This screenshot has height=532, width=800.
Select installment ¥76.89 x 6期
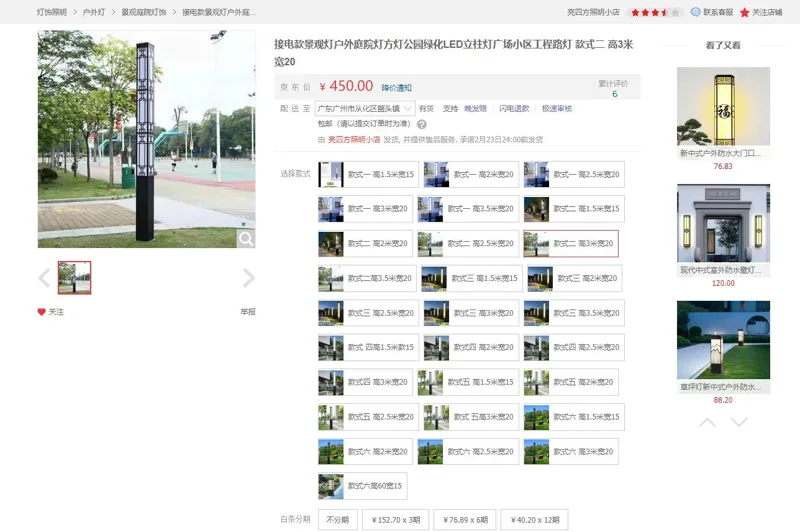click(465, 520)
